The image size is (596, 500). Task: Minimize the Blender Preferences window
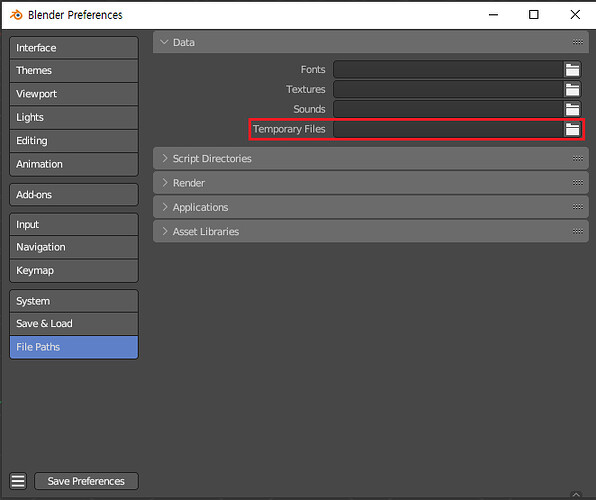[493, 15]
